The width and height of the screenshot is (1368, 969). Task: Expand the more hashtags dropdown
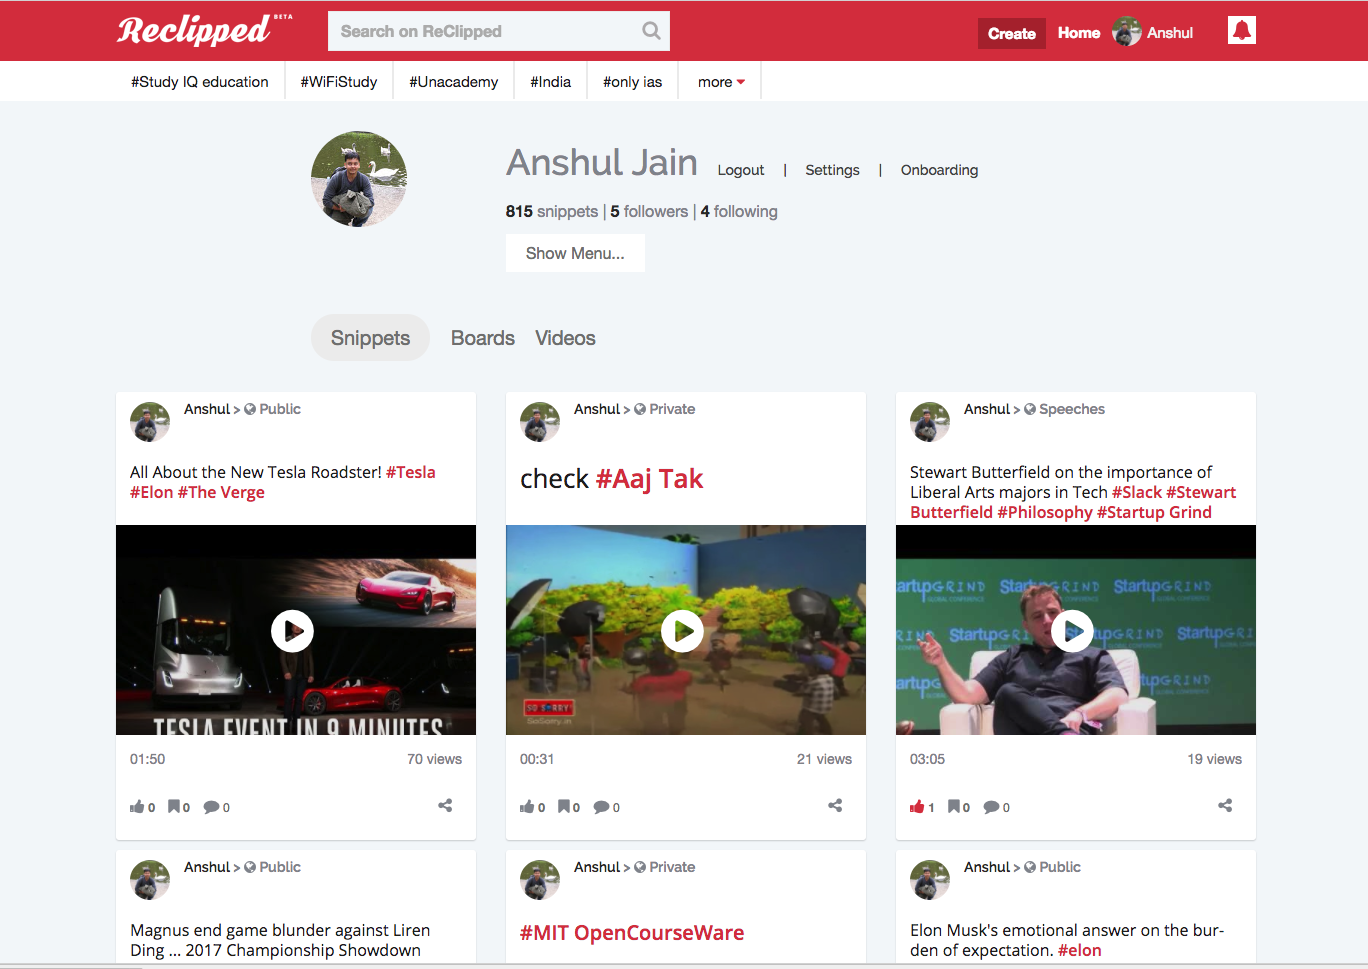coord(721,82)
